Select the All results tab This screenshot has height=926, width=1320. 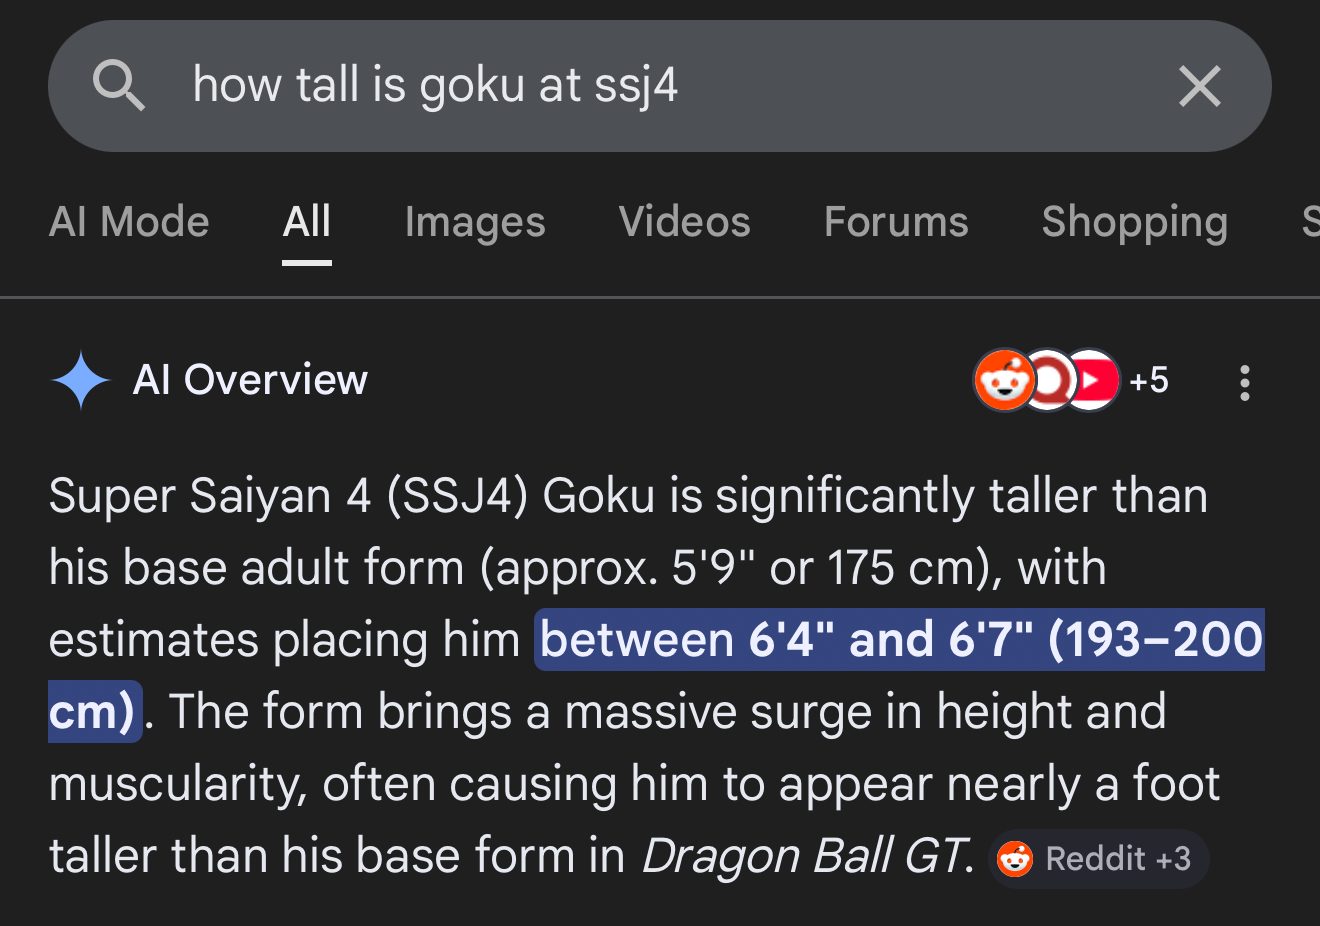(306, 222)
